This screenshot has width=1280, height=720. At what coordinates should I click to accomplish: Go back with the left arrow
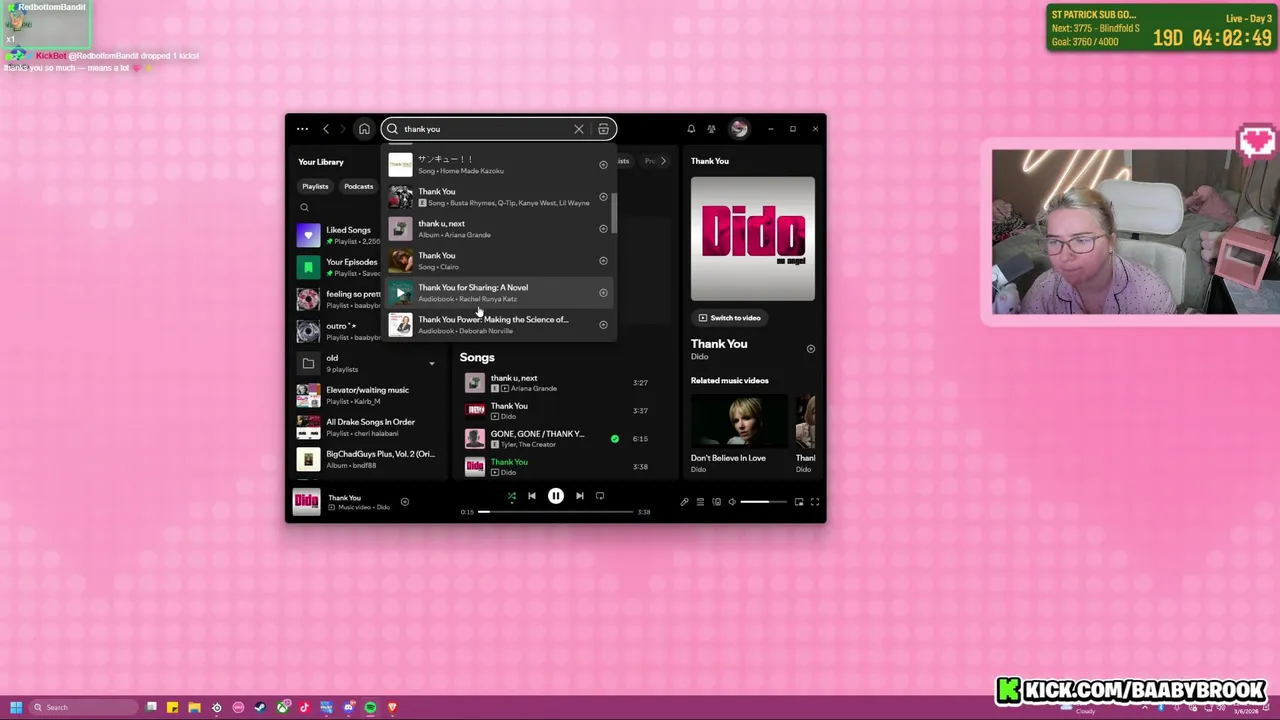326,129
